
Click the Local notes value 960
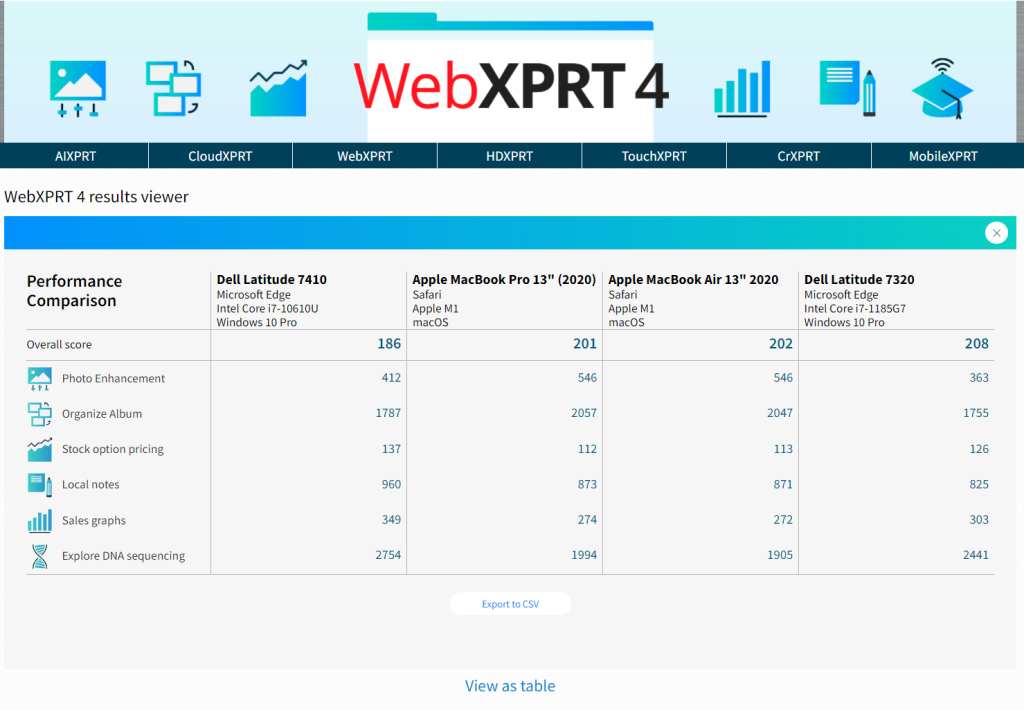tap(391, 484)
